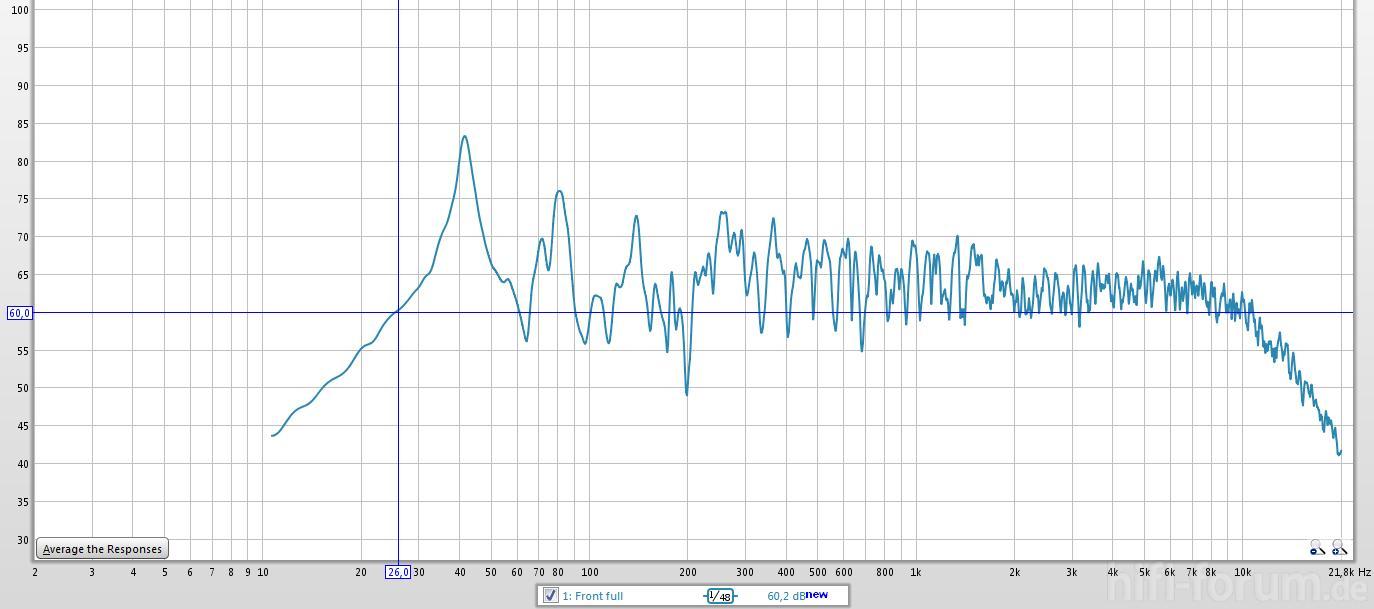
Task: Uncheck the Front full trace checkbox
Action: pyautogui.click(x=550, y=596)
